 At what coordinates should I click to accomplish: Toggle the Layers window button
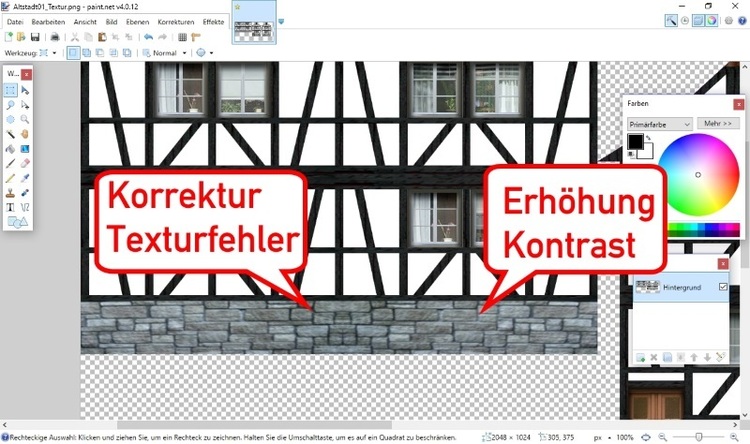(x=698, y=20)
